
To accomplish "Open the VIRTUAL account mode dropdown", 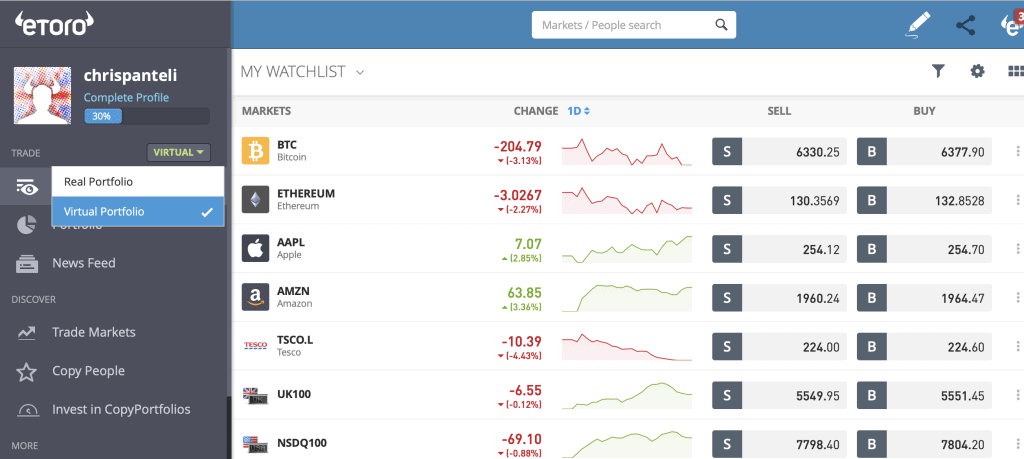I will click(179, 153).
